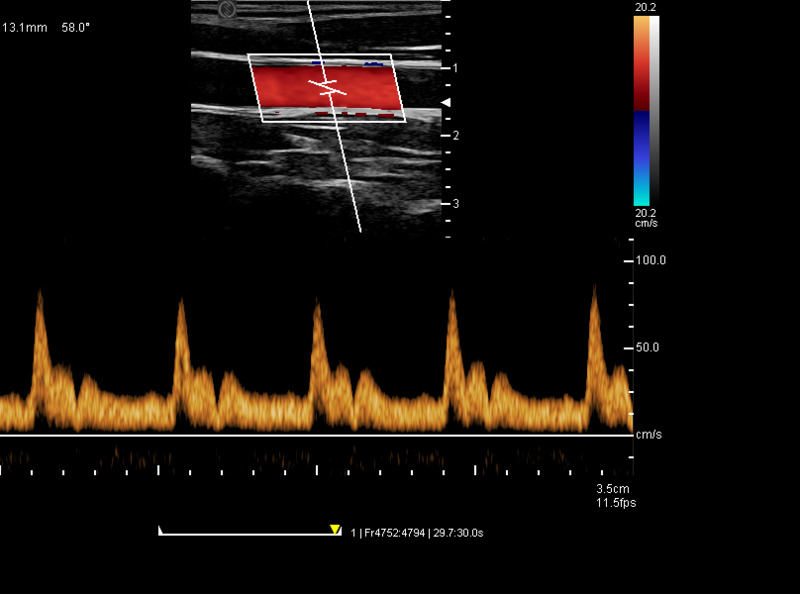Click the 13.1mm 58.0° measurement readout
Image resolution: width=800 pixels, height=594 pixels.
coord(47,27)
